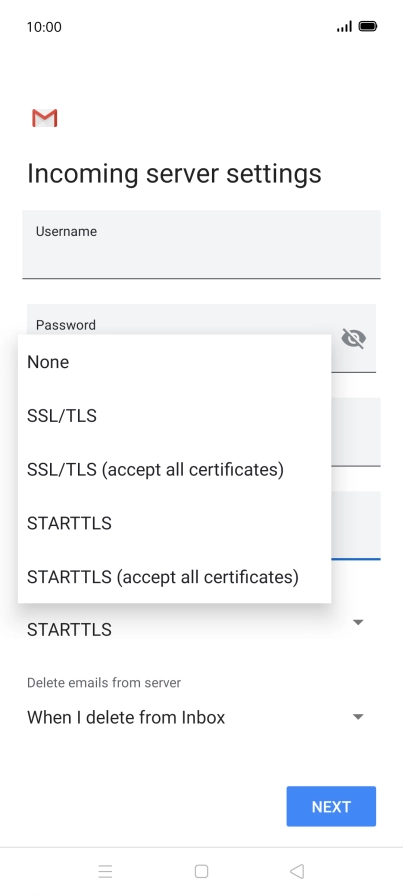Select SSL/TLS (accept all certificates)

pyautogui.click(x=174, y=469)
